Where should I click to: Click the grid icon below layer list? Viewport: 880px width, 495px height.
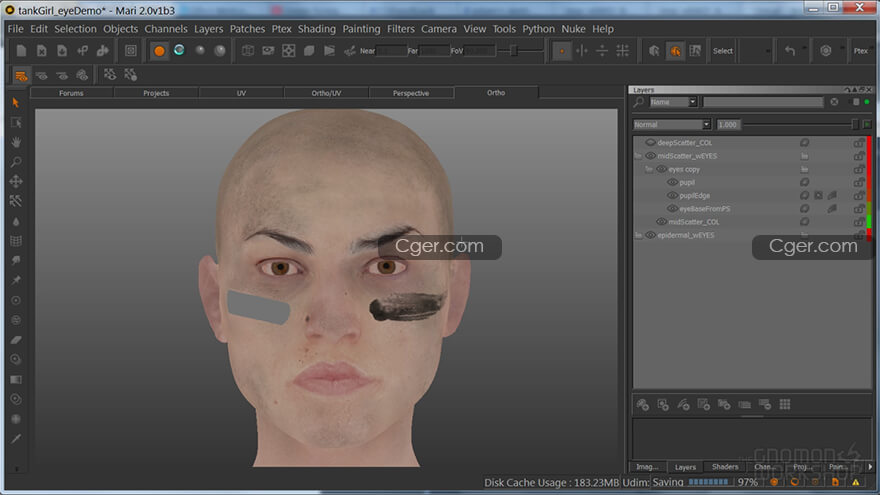click(785, 404)
